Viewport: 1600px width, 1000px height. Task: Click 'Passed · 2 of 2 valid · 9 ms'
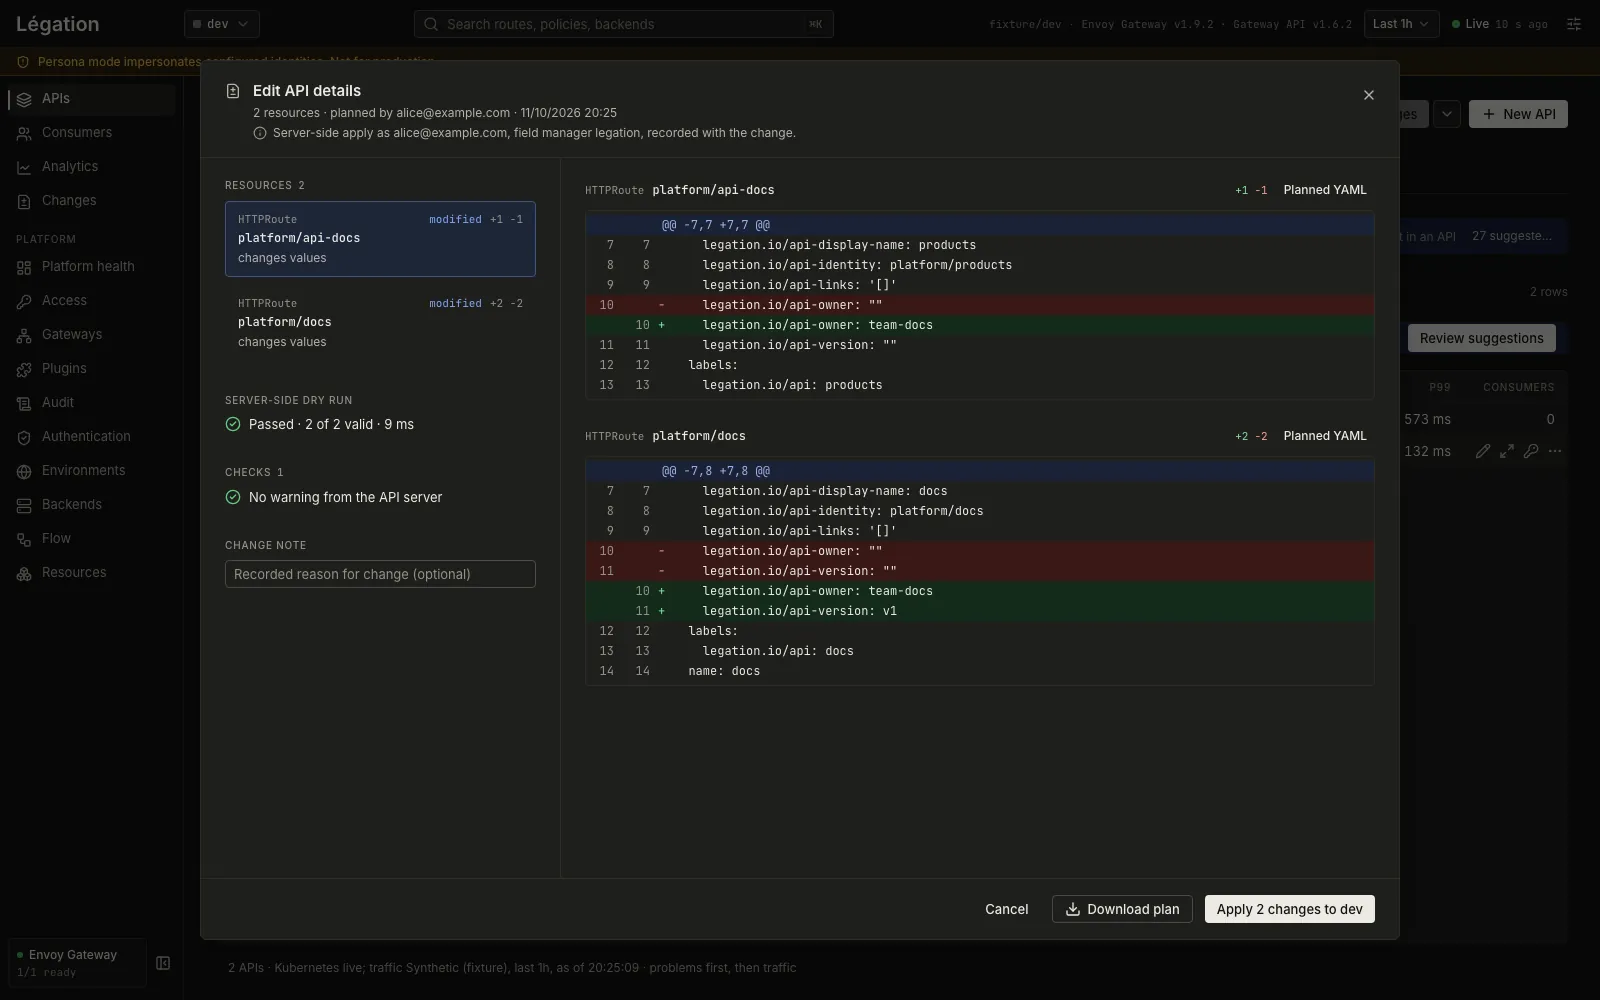point(331,424)
